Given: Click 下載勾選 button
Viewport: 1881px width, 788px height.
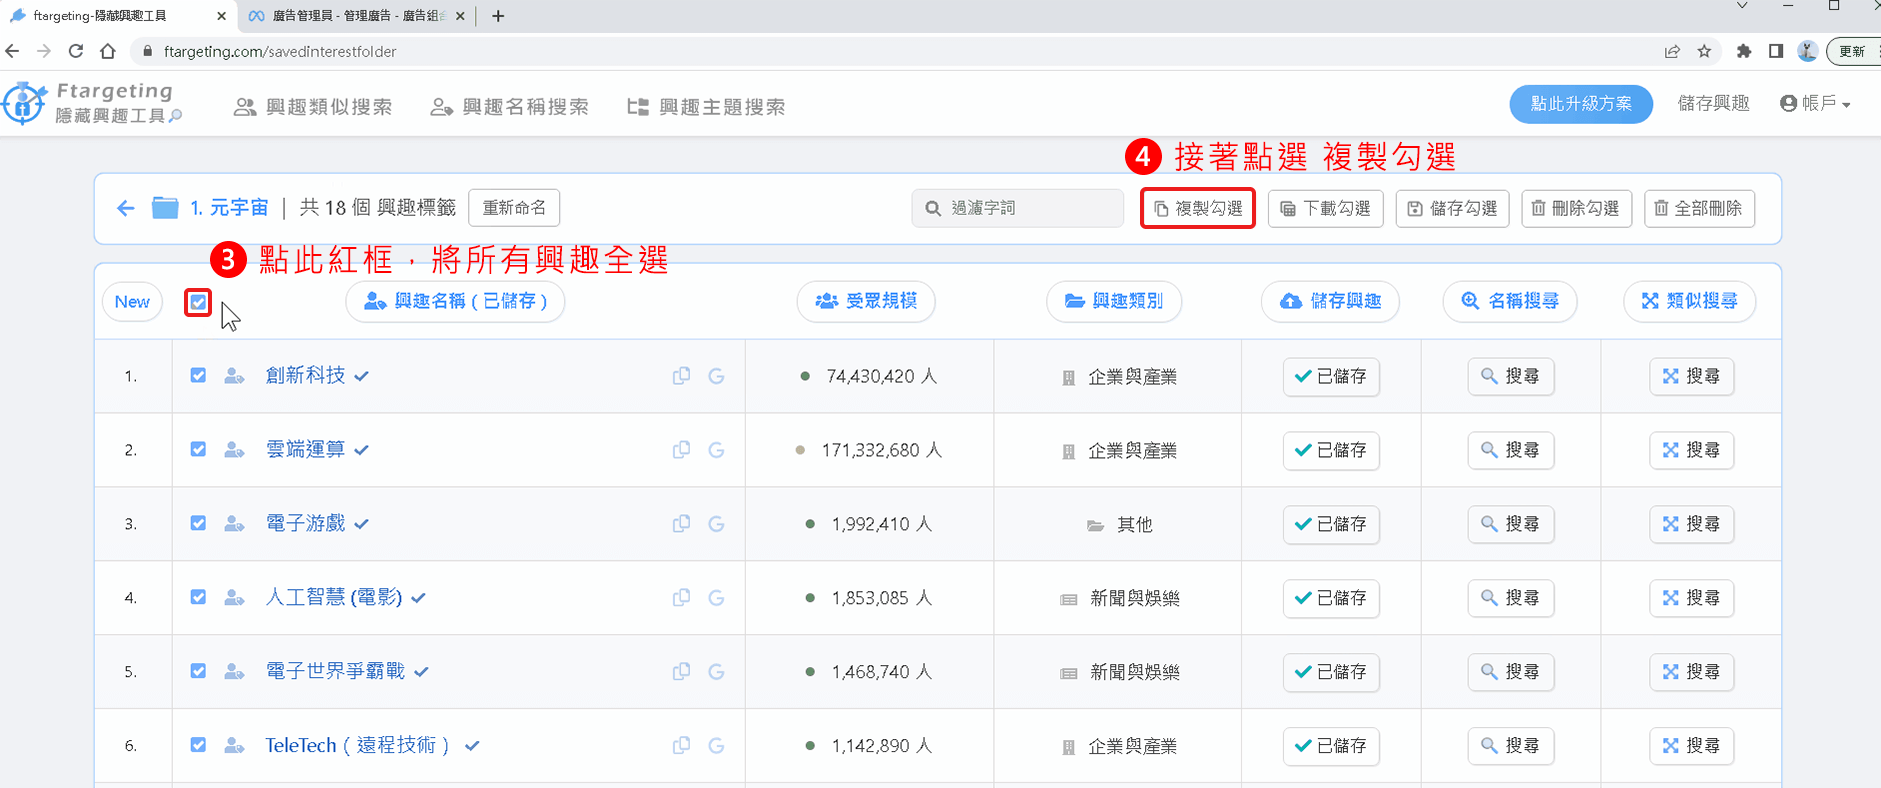Looking at the screenshot, I should [x=1326, y=208].
